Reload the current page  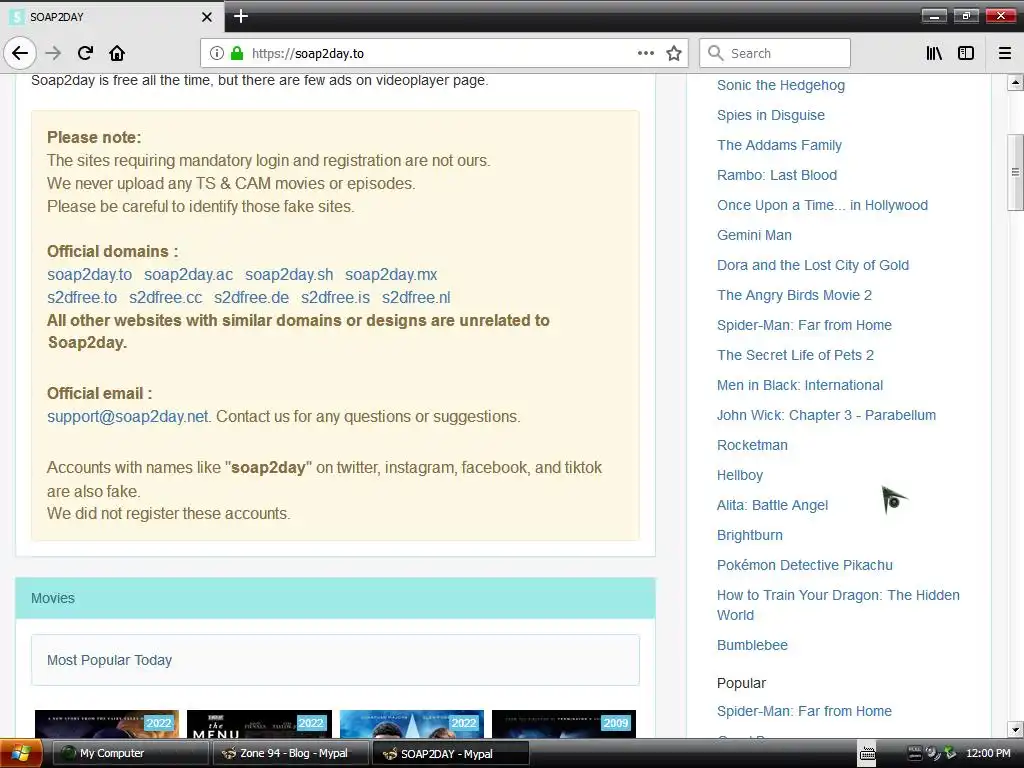(x=85, y=53)
